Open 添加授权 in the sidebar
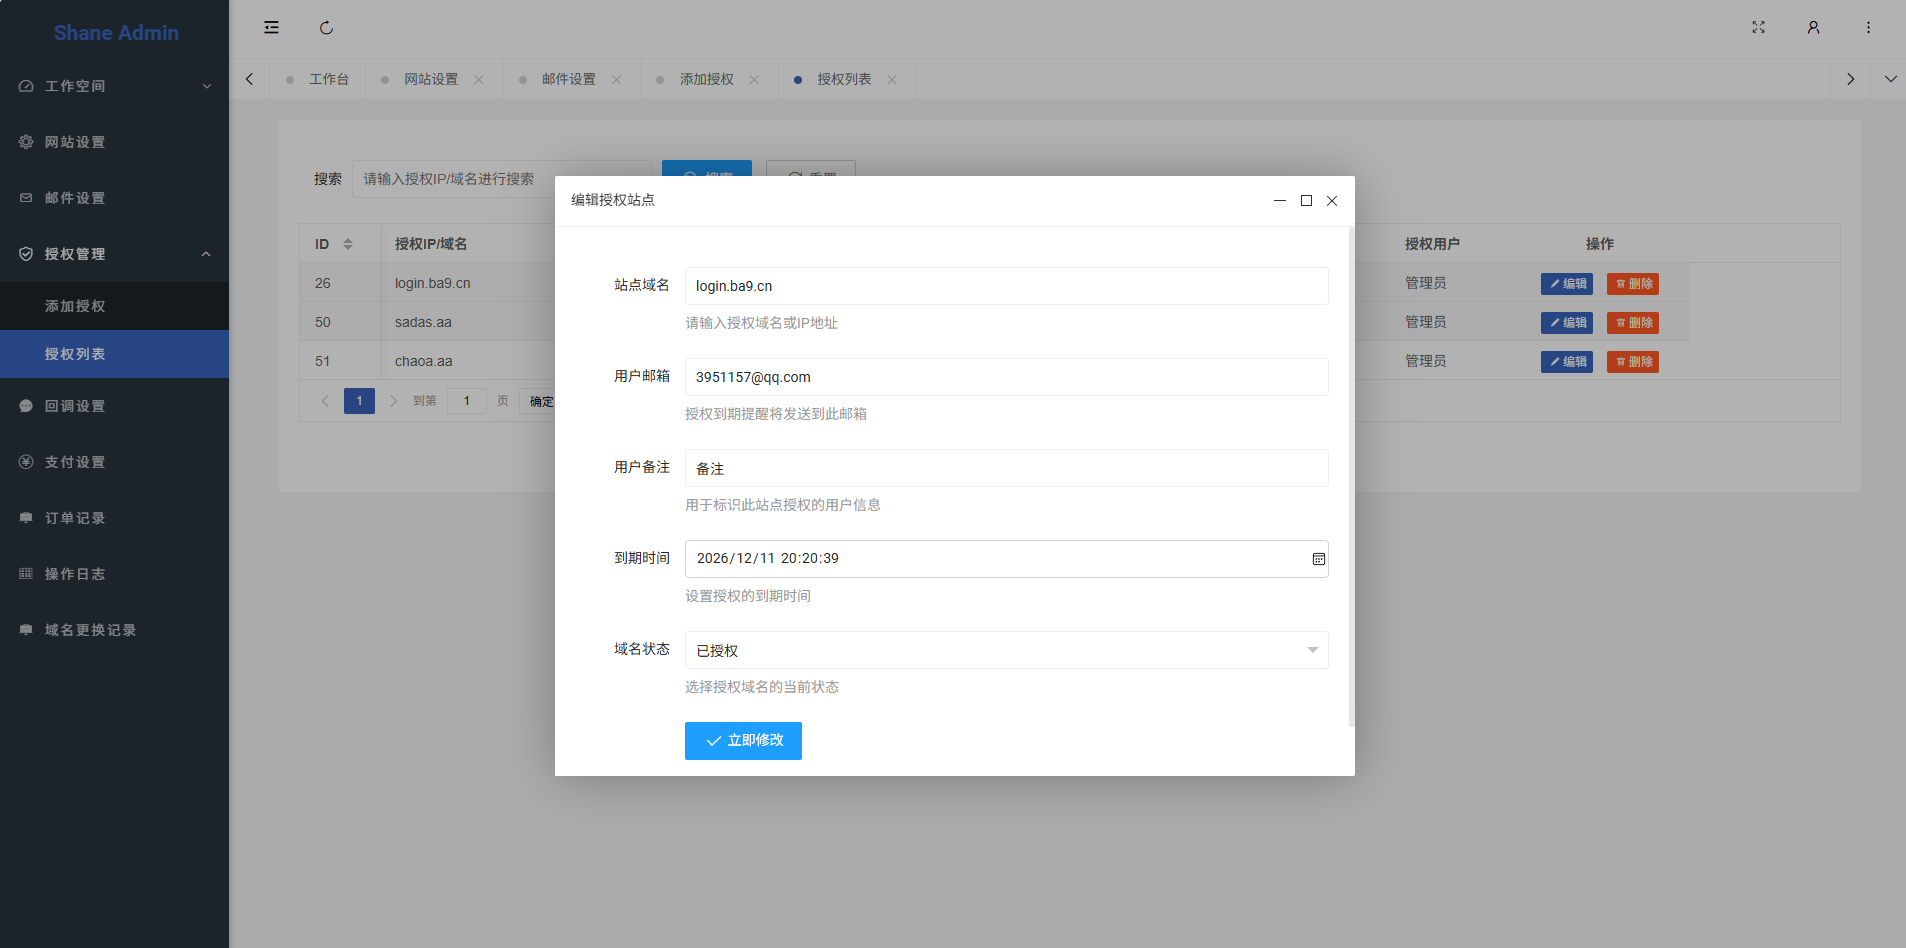This screenshot has height=948, width=1906. coord(75,306)
